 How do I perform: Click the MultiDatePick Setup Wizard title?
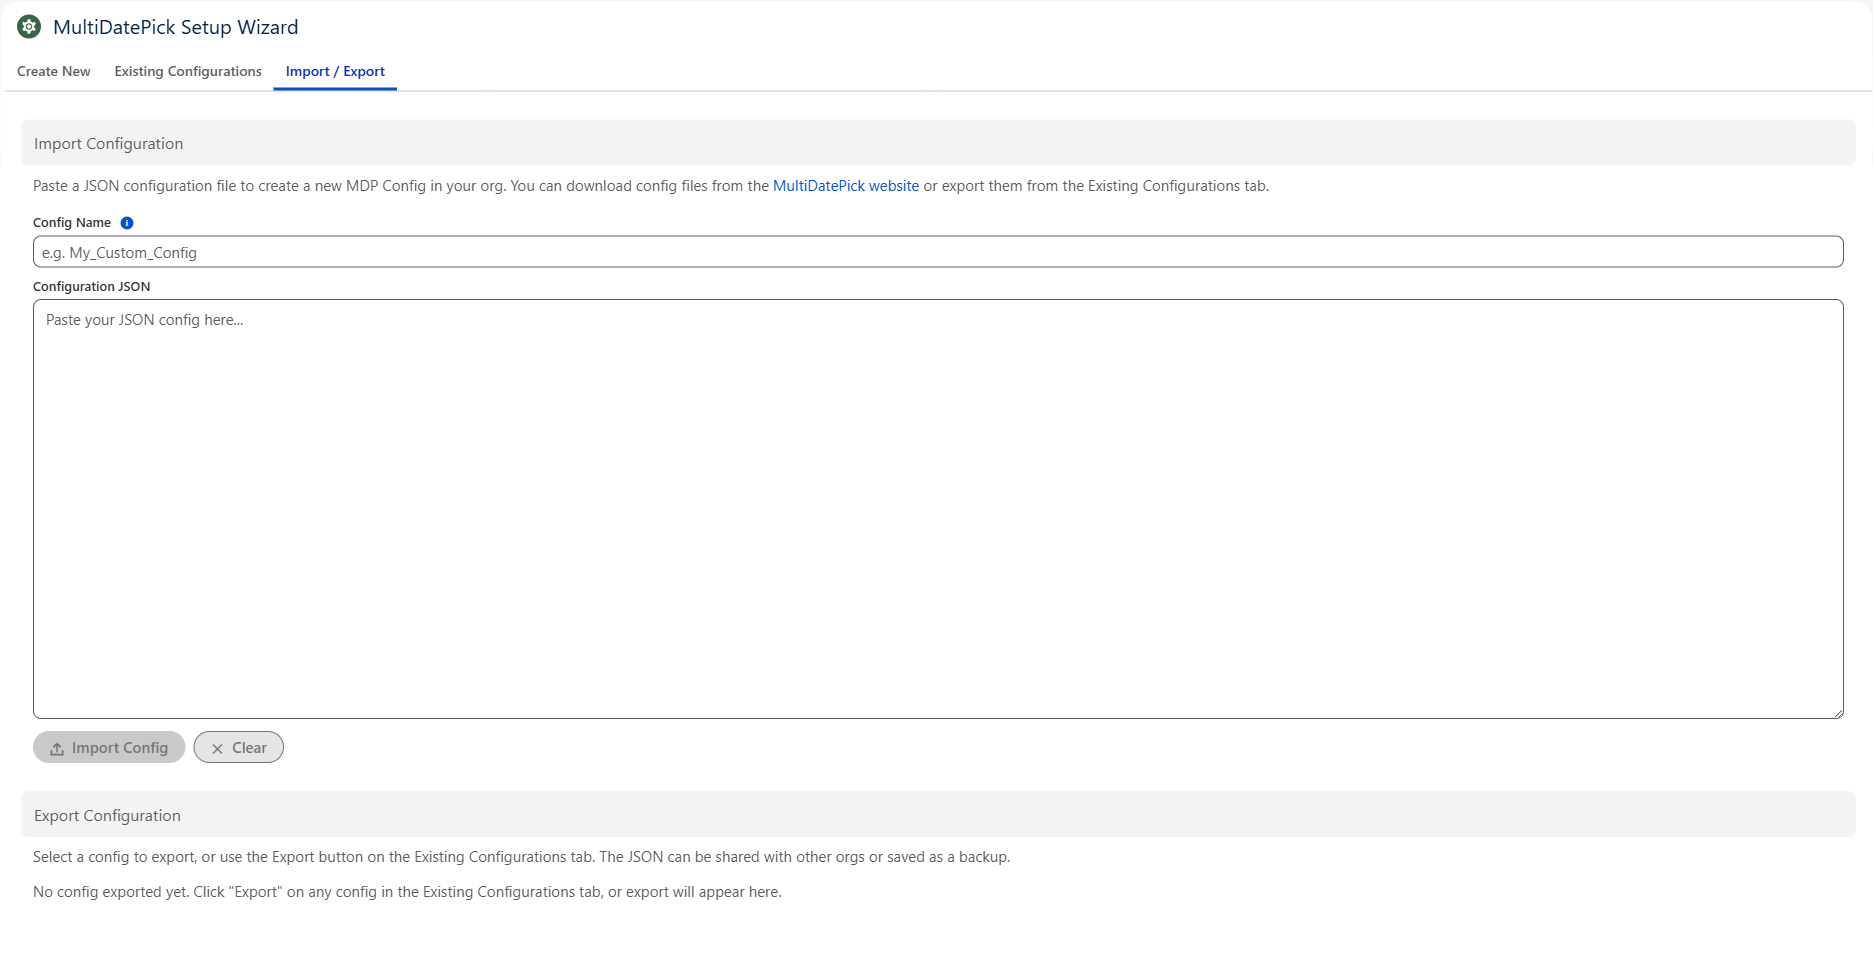click(x=176, y=27)
